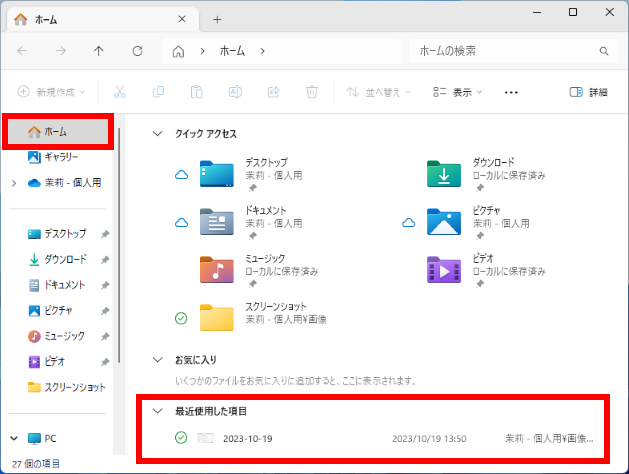This screenshot has width=629, height=474.
Task: Collapse the お気に入り section
Action: (158, 360)
